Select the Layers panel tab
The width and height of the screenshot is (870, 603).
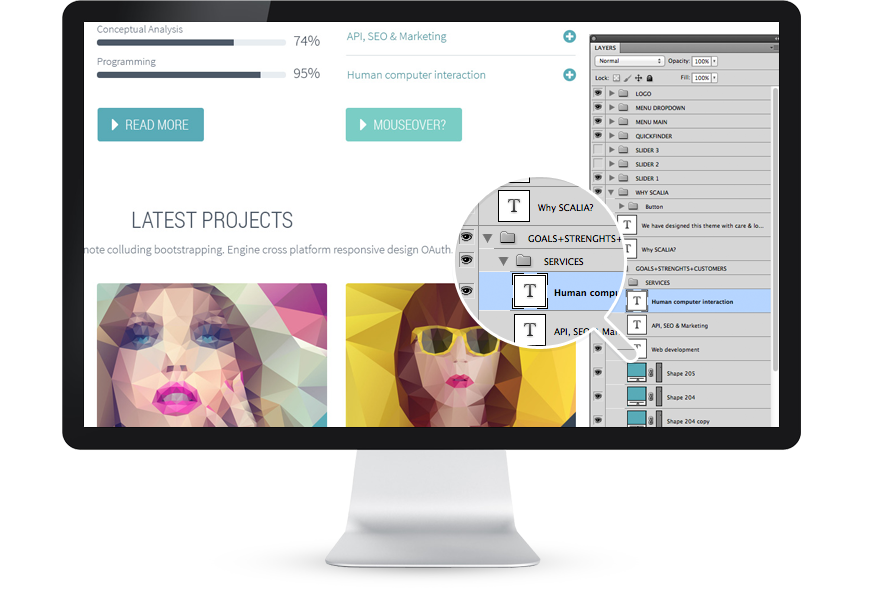[606, 47]
